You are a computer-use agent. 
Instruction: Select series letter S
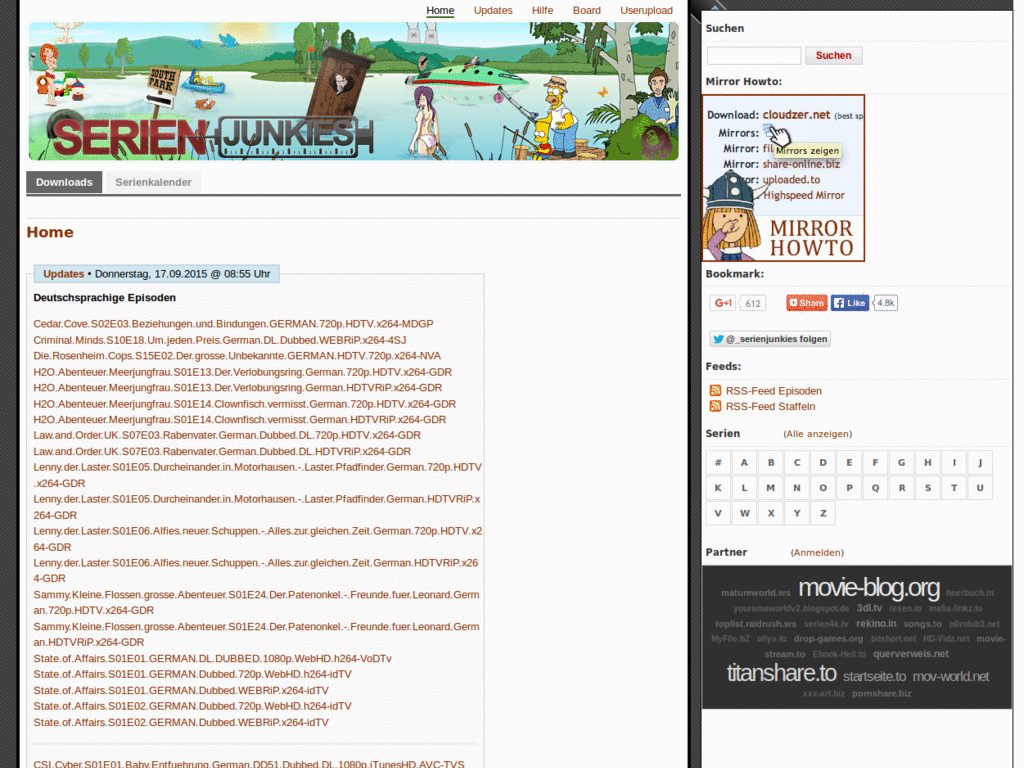[x=927, y=488]
